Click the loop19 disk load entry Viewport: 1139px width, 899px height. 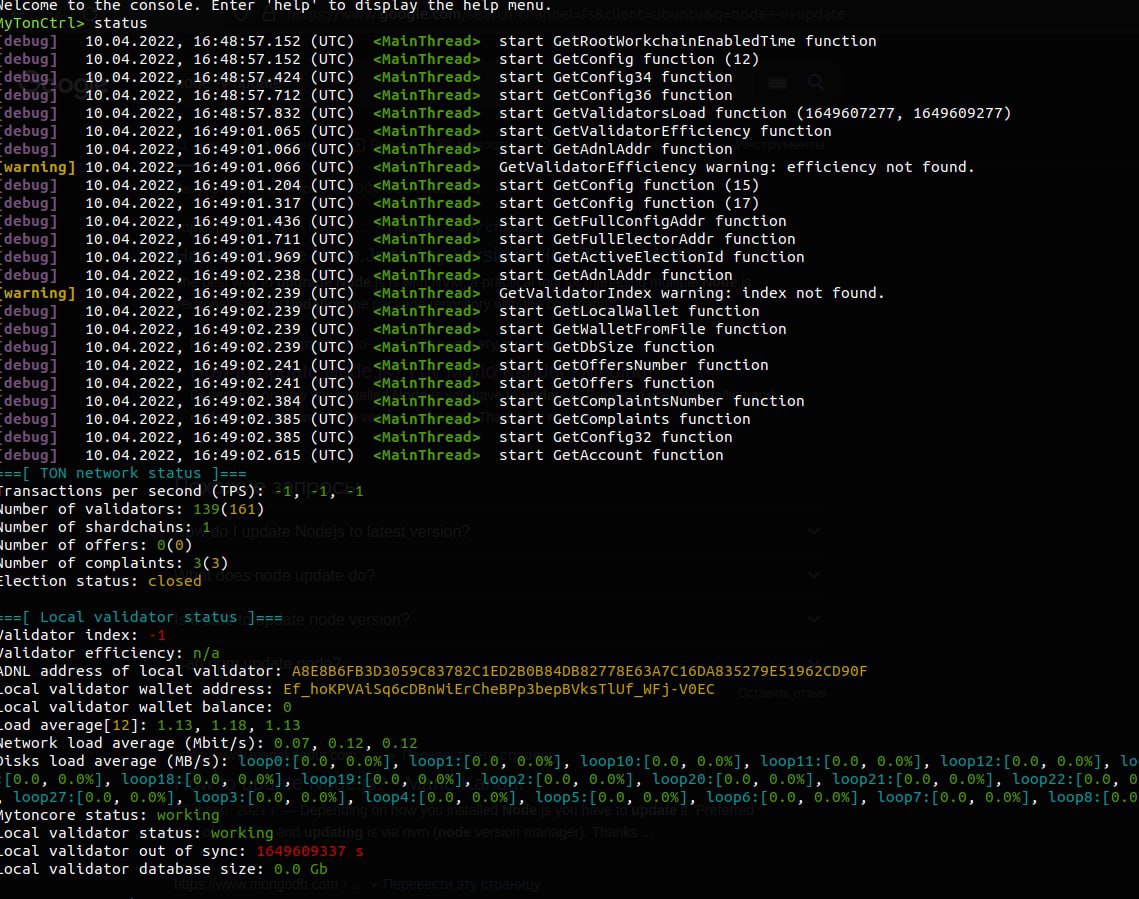coord(382,779)
